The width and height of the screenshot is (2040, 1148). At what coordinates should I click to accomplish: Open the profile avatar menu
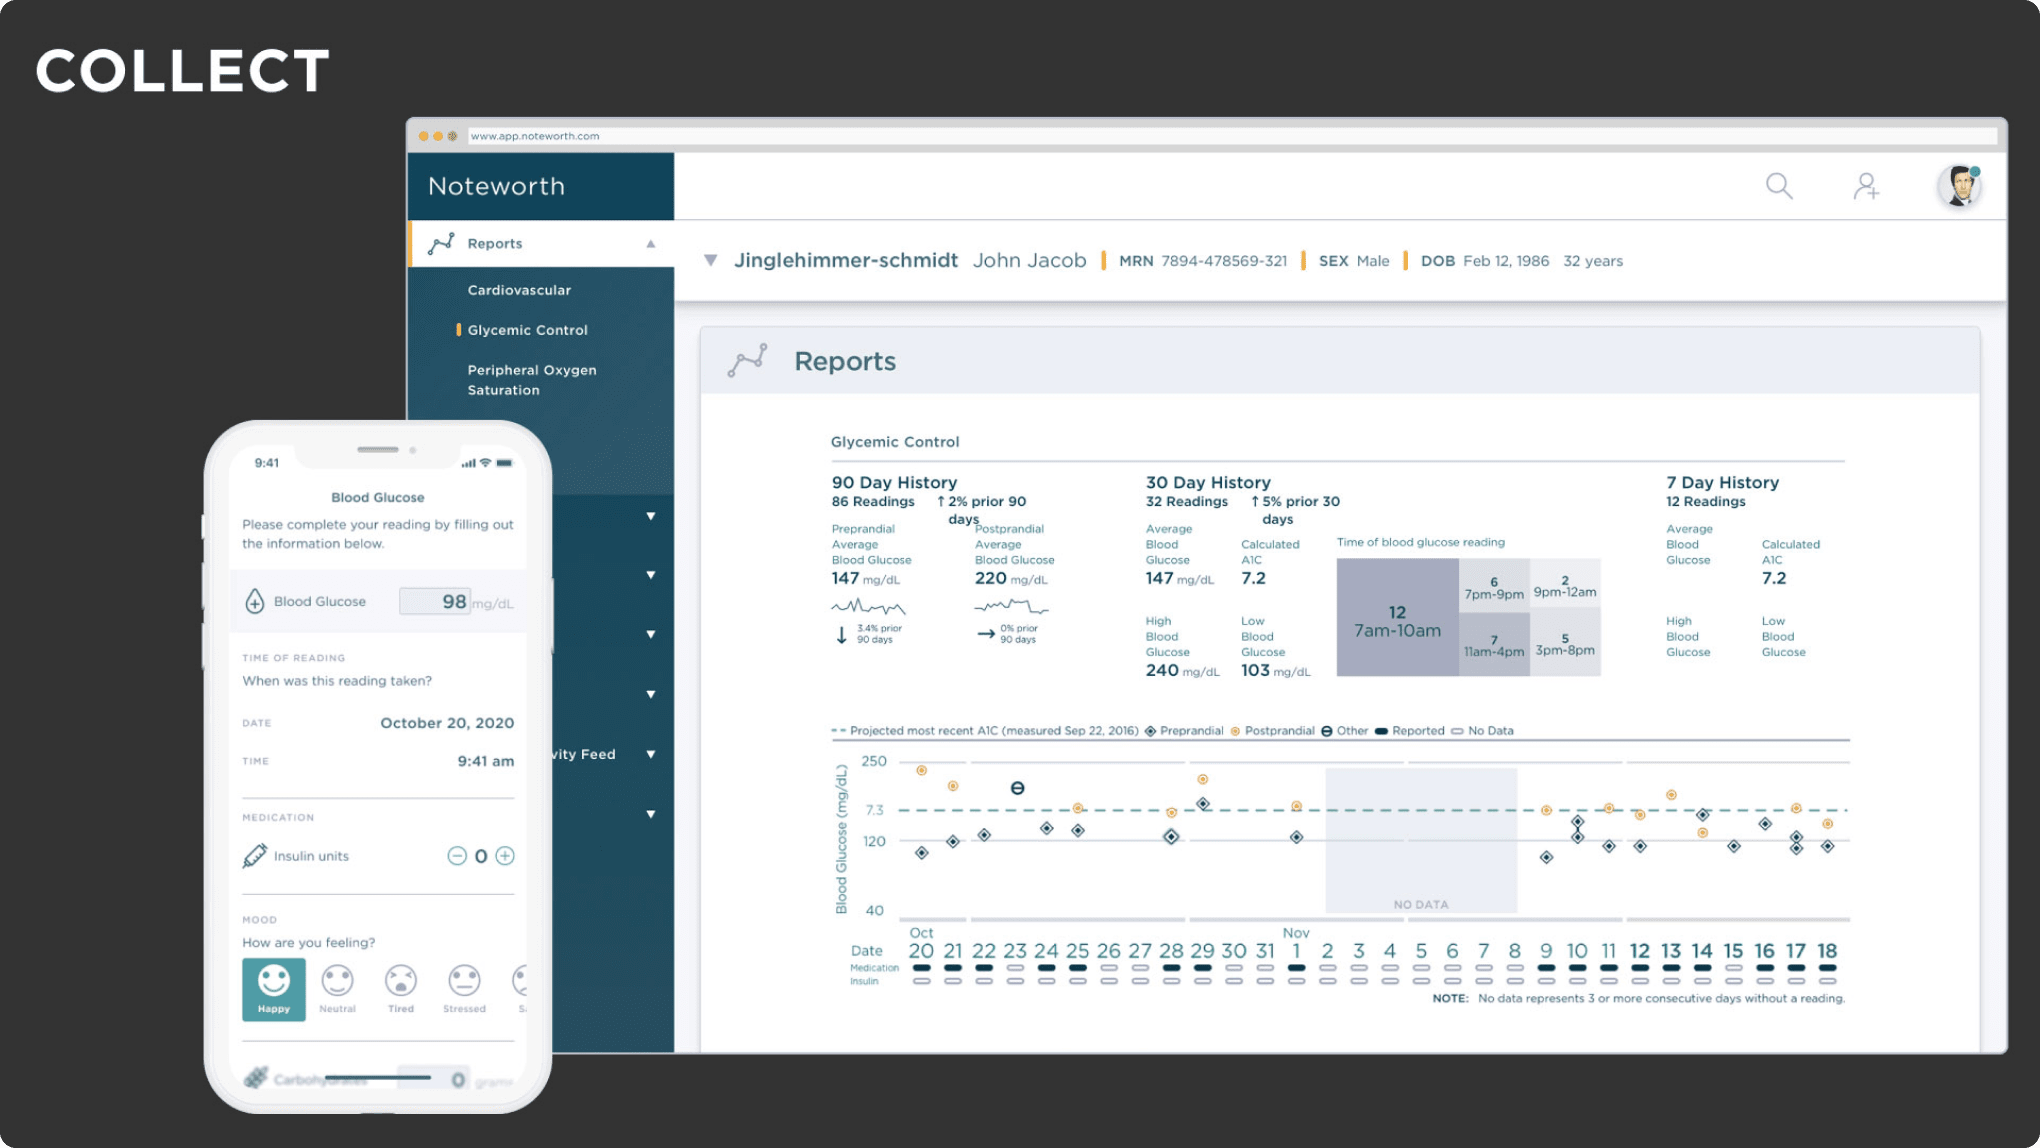pyautogui.click(x=1958, y=185)
